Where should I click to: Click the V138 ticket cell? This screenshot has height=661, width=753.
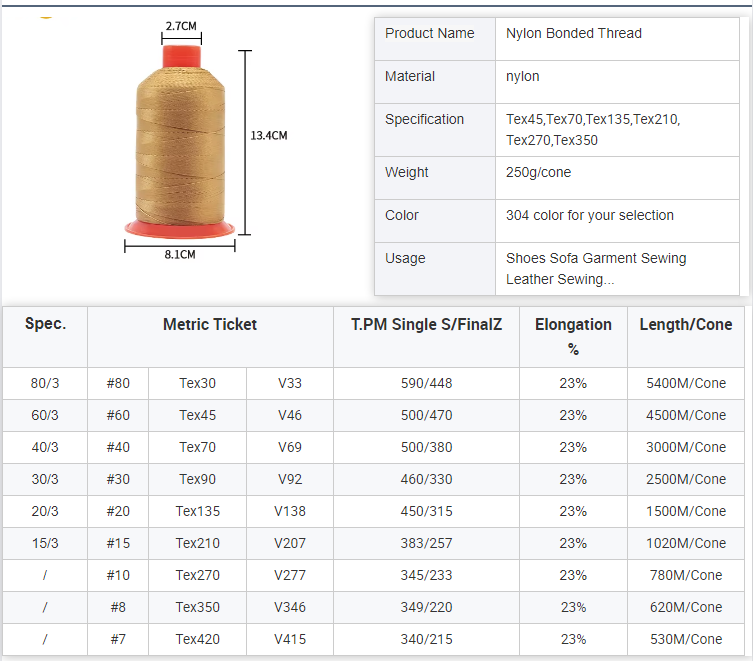(290, 511)
